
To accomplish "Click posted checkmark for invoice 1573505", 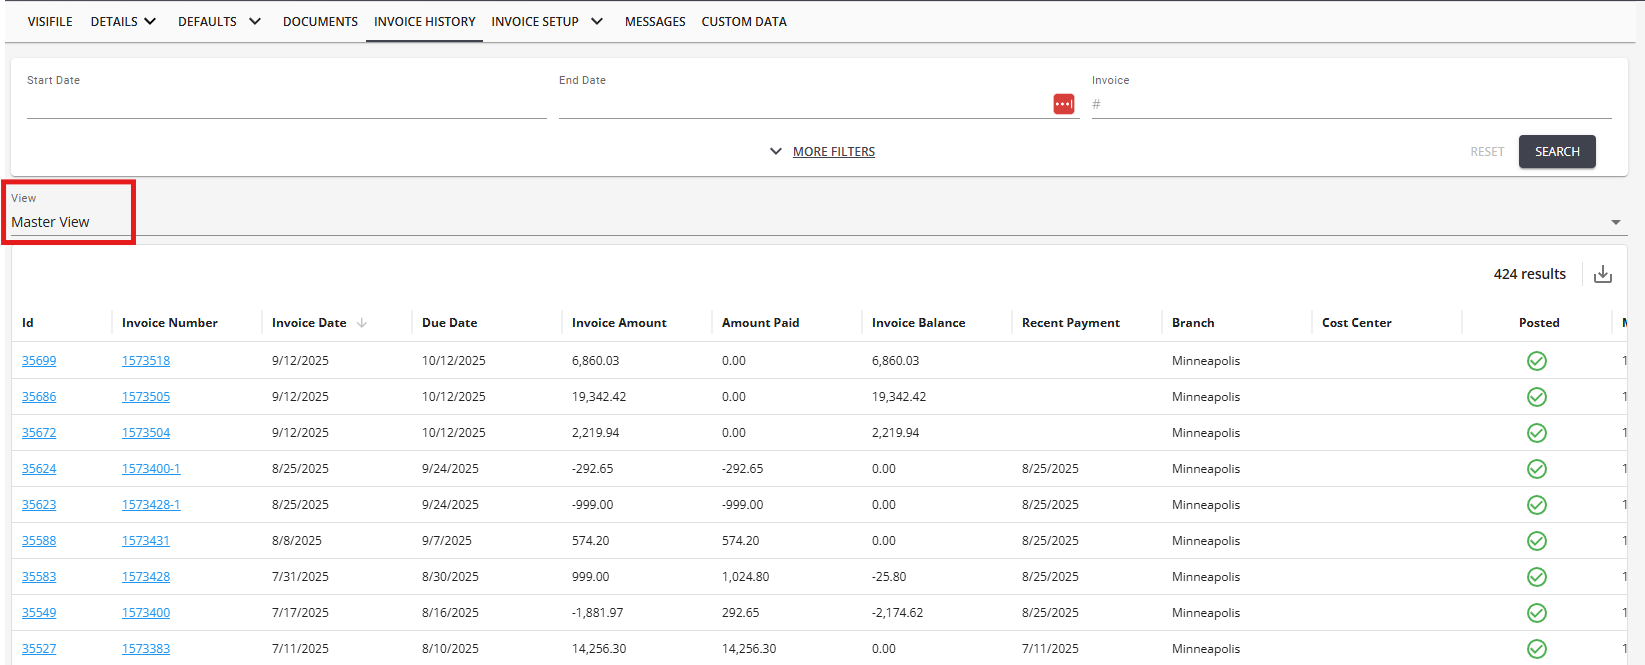I will click(1537, 397).
